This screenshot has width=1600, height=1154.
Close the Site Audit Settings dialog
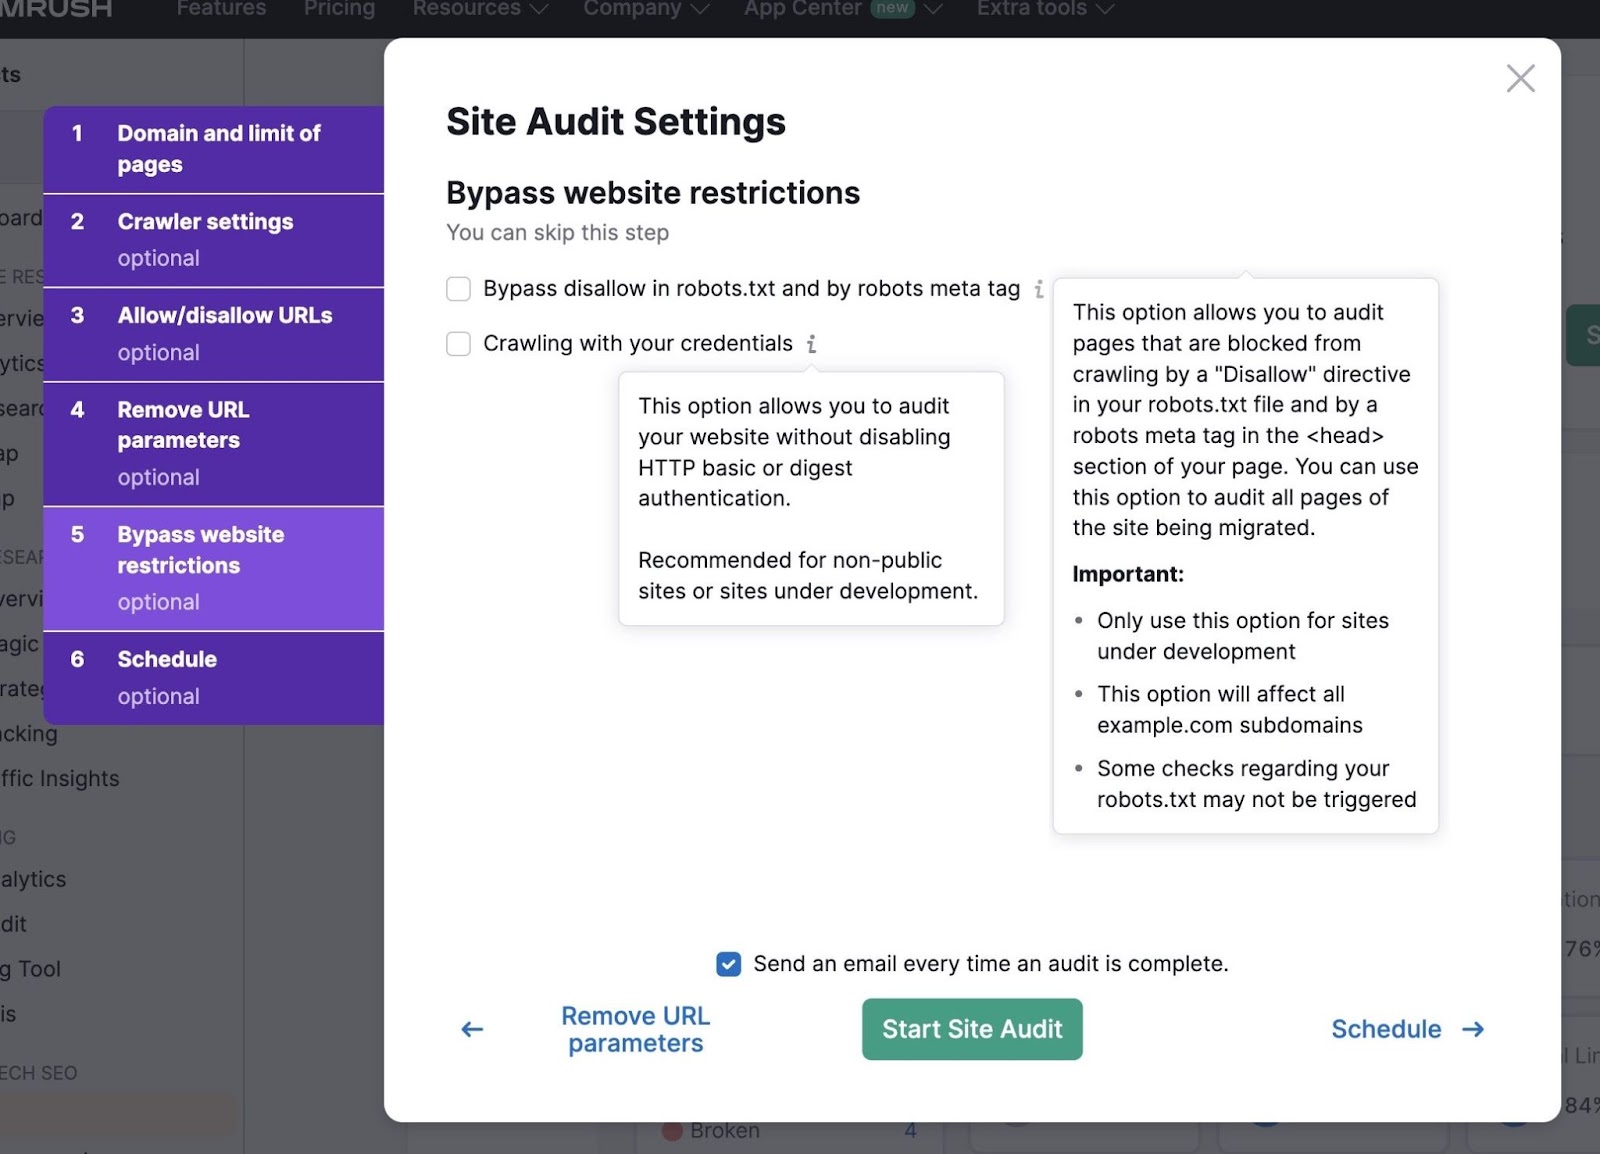point(1520,77)
